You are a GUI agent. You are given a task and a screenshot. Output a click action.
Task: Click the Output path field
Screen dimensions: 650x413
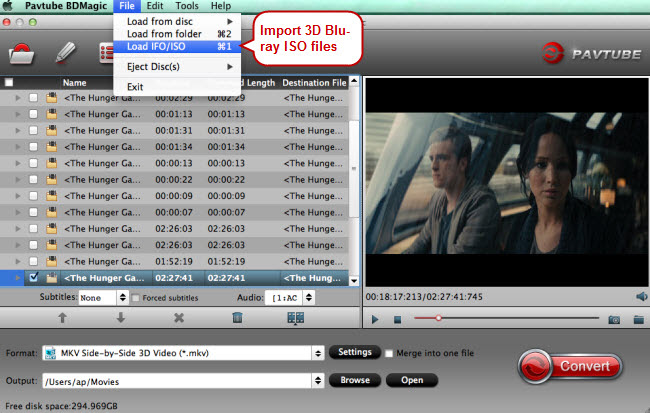pos(177,381)
